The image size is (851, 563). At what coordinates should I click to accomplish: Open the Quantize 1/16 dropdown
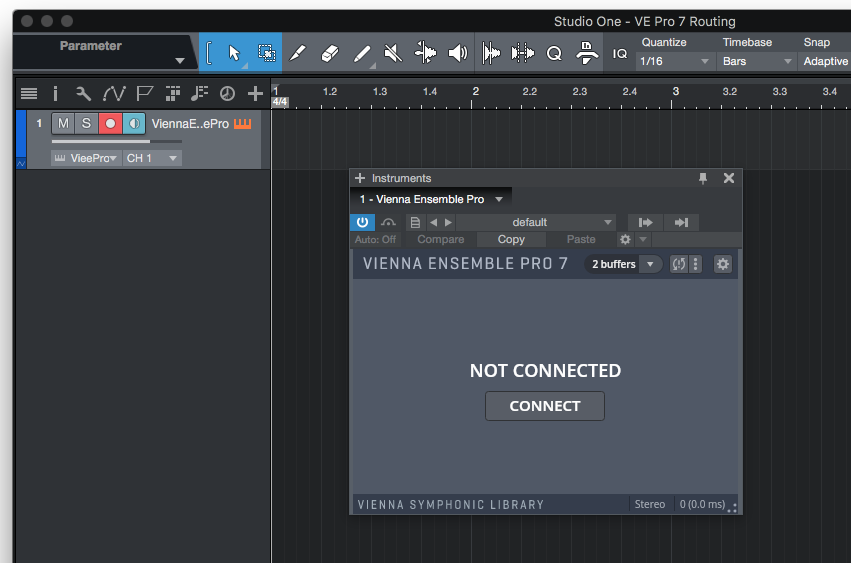(675, 61)
